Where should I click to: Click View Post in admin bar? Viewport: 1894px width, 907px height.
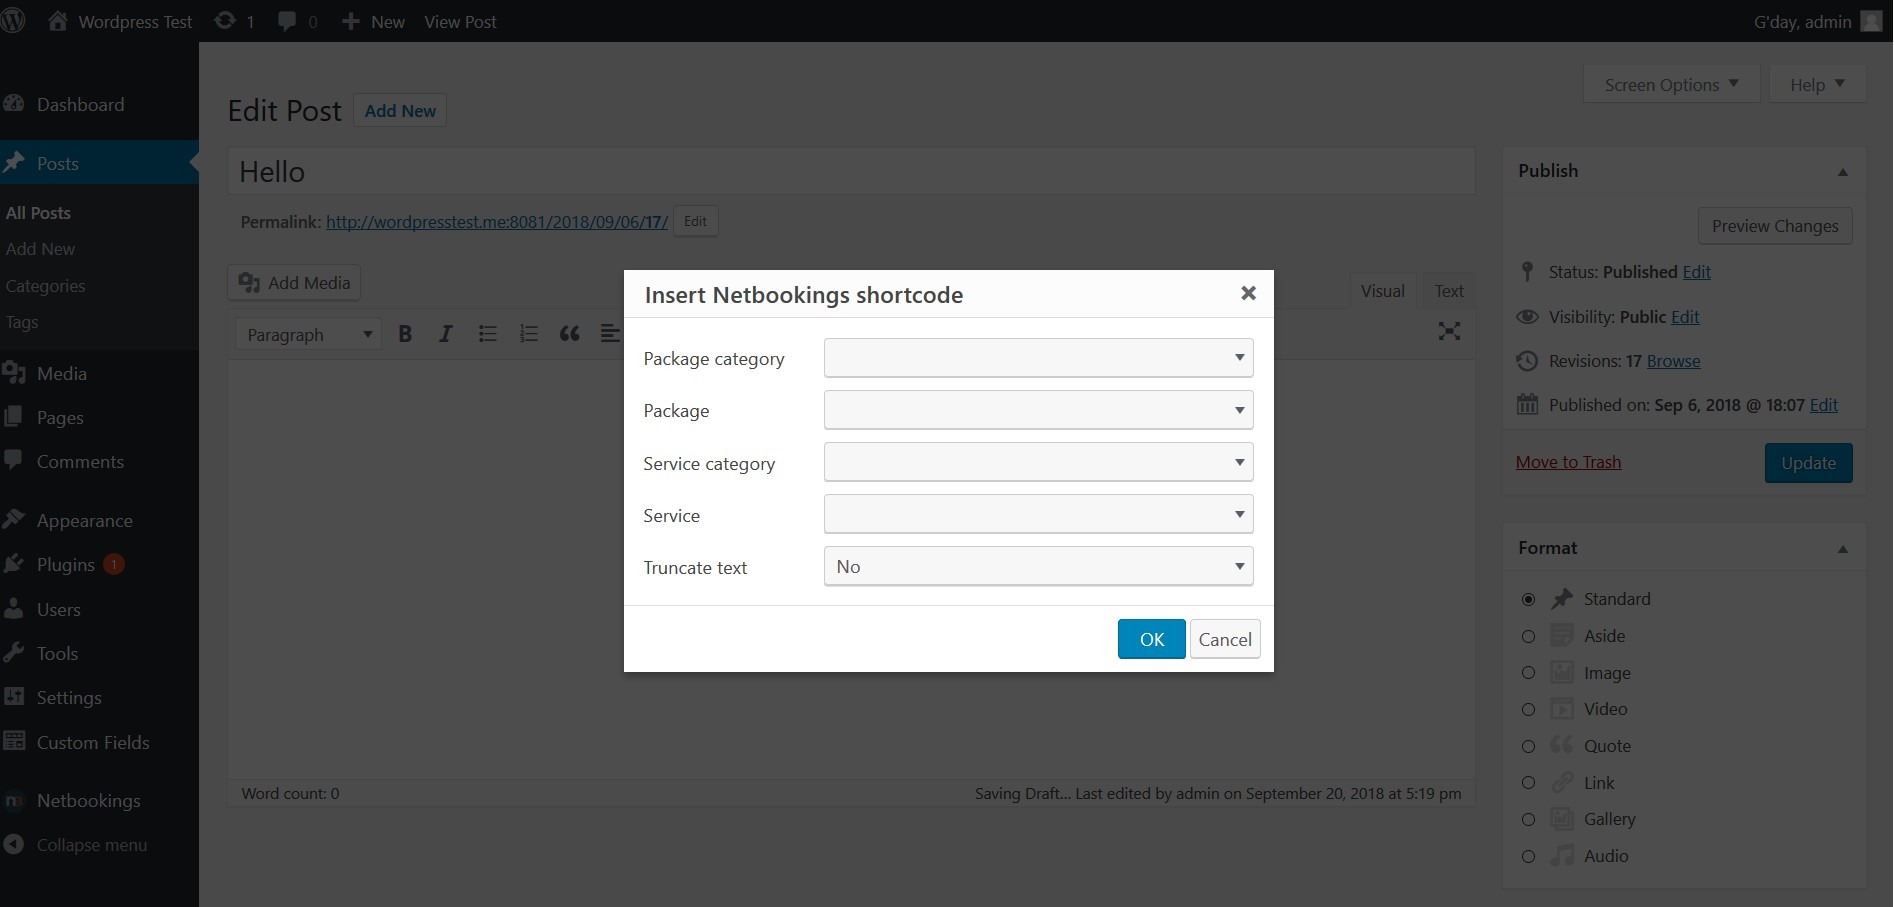(x=460, y=21)
